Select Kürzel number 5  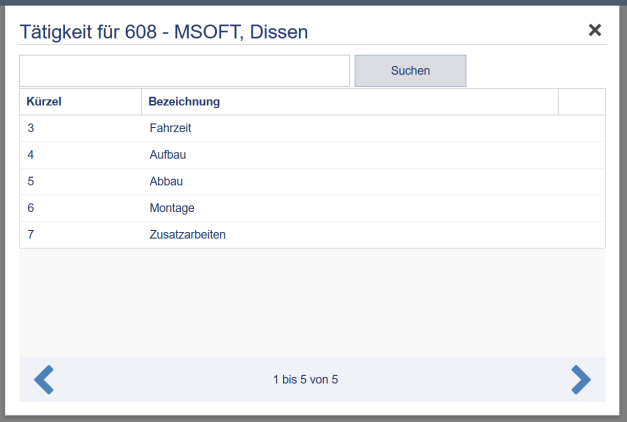(x=31, y=182)
